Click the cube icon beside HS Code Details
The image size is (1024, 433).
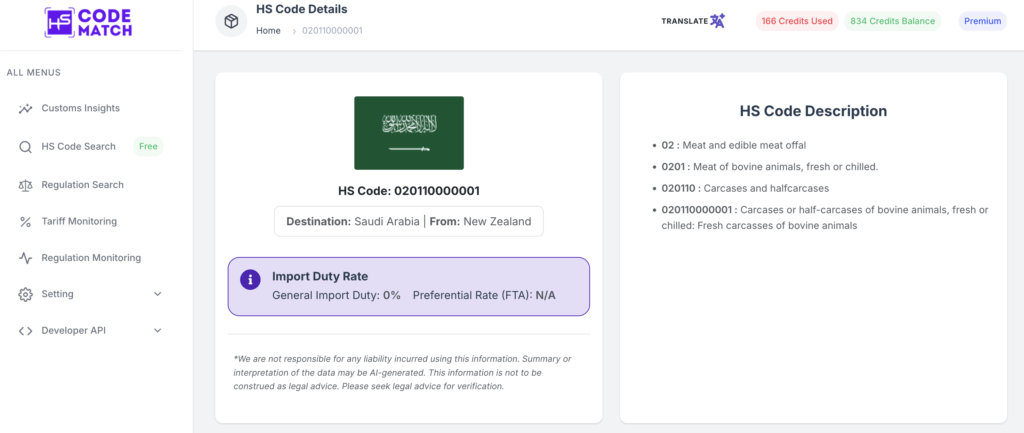pyautogui.click(x=231, y=21)
